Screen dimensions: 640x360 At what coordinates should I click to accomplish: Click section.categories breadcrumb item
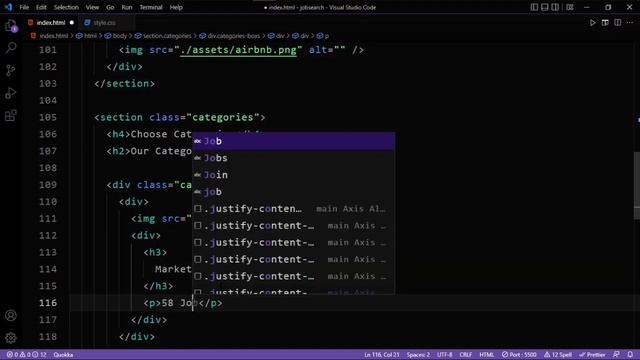[167, 36]
